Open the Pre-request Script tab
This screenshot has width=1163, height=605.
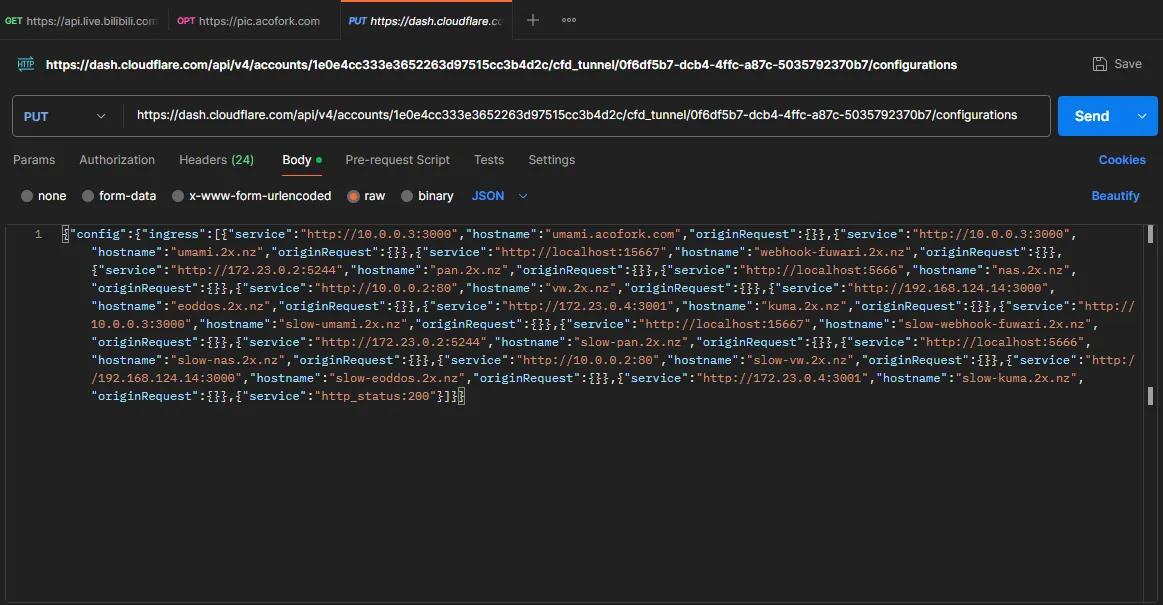[x=397, y=160]
